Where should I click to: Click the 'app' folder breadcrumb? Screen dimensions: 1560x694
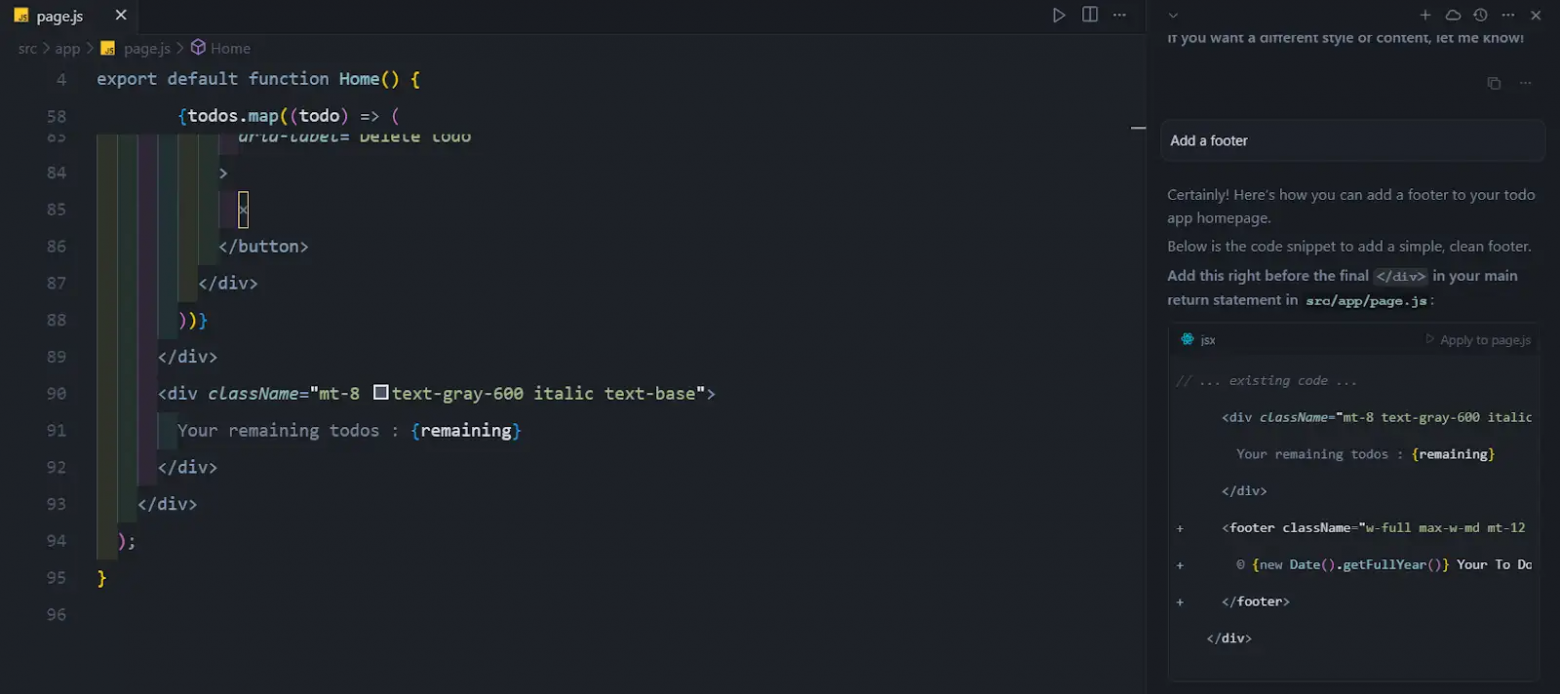point(67,48)
